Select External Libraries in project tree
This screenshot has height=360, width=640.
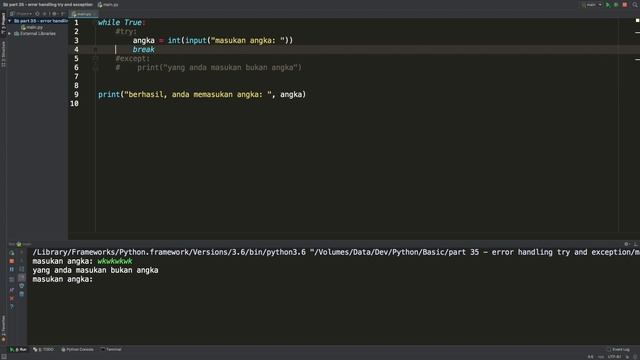click(x=35, y=33)
